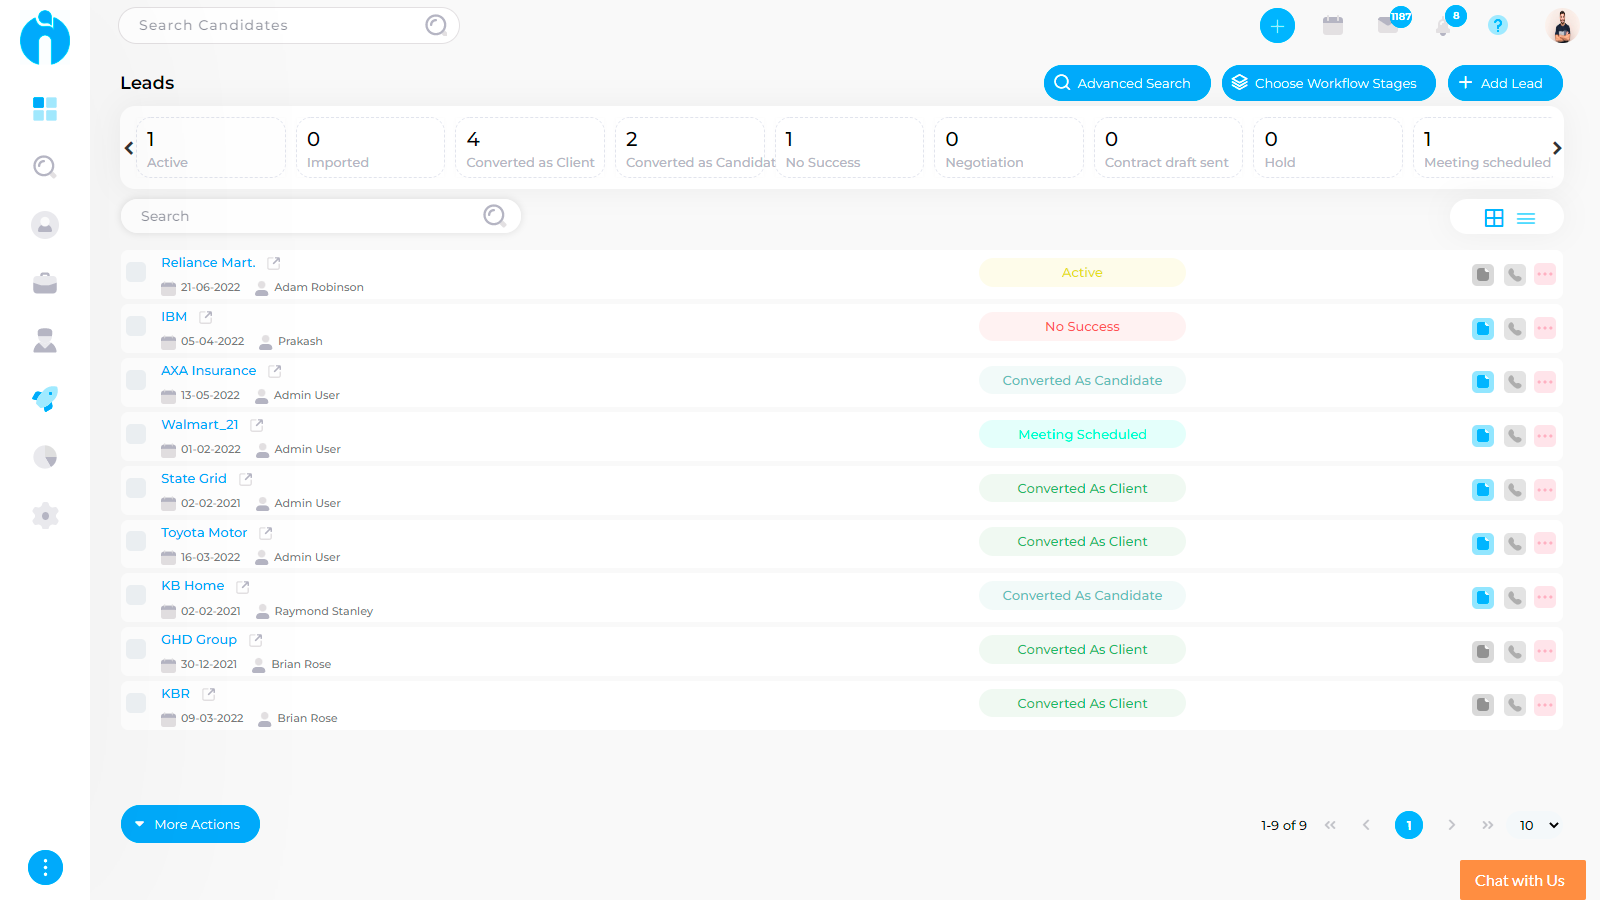The height and width of the screenshot is (900, 1600).
Task: Click the leads Search input field
Action: [x=321, y=216]
